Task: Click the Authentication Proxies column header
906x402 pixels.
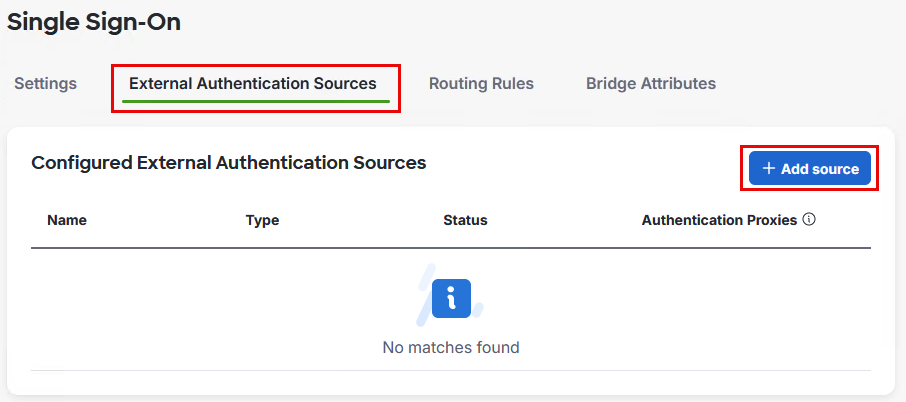Action: (x=719, y=220)
